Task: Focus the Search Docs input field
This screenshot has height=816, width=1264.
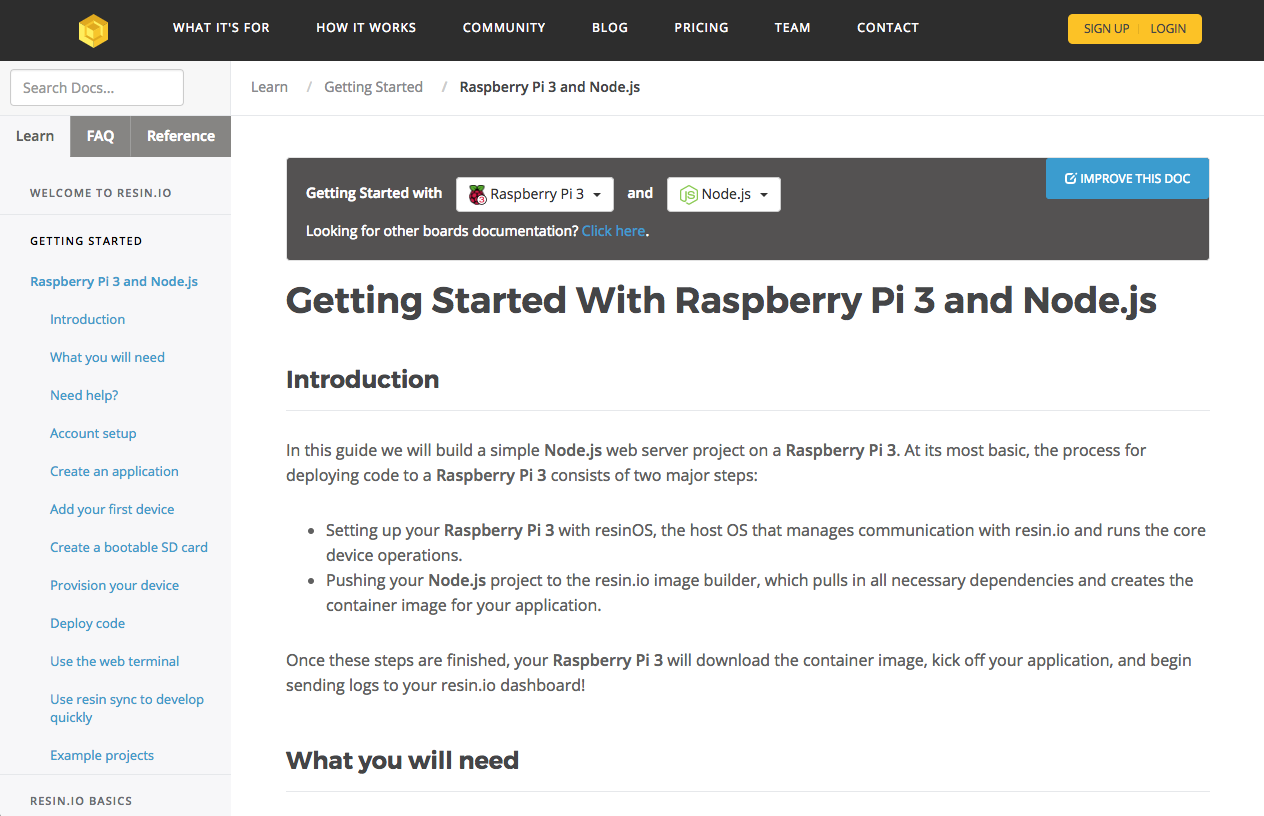Action: coord(97,87)
